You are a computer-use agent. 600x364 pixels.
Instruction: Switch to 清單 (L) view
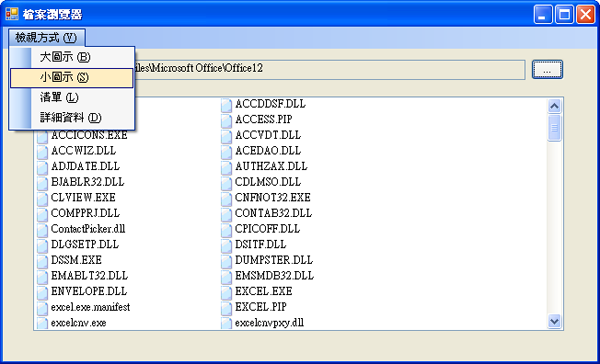[x=72, y=98]
